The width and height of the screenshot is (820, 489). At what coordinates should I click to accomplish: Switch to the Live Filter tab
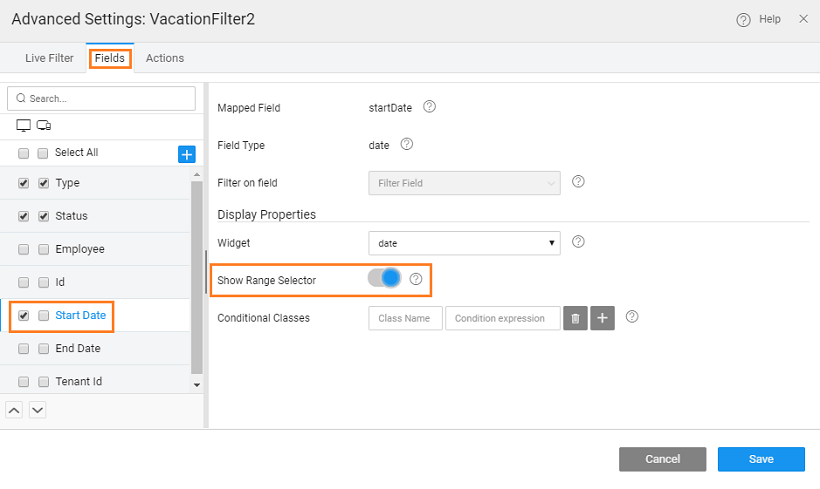tap(49, 58)
